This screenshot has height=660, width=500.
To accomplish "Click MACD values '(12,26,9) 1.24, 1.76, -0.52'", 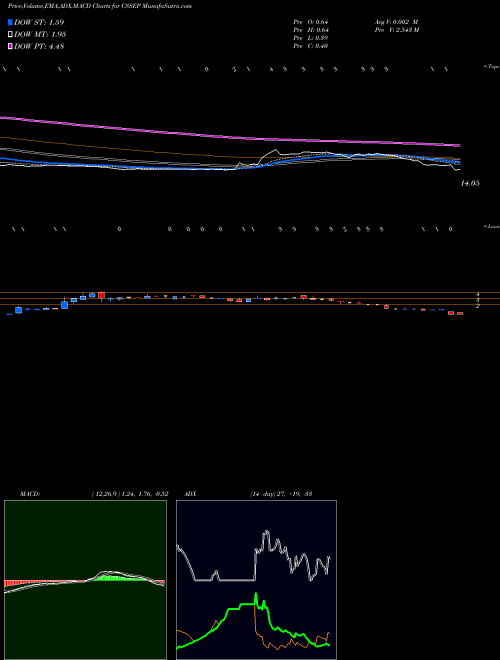I will [x=130, y=494].
